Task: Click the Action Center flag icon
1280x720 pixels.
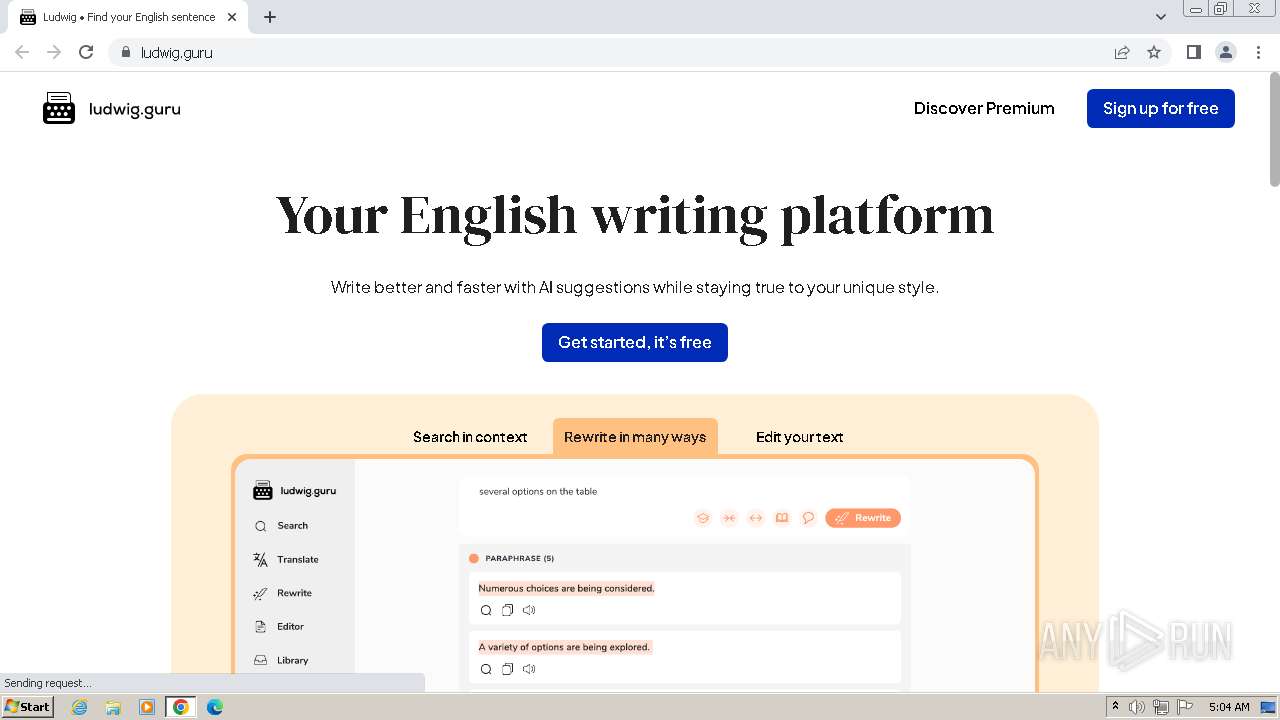Action: [x=1185, y=707]
